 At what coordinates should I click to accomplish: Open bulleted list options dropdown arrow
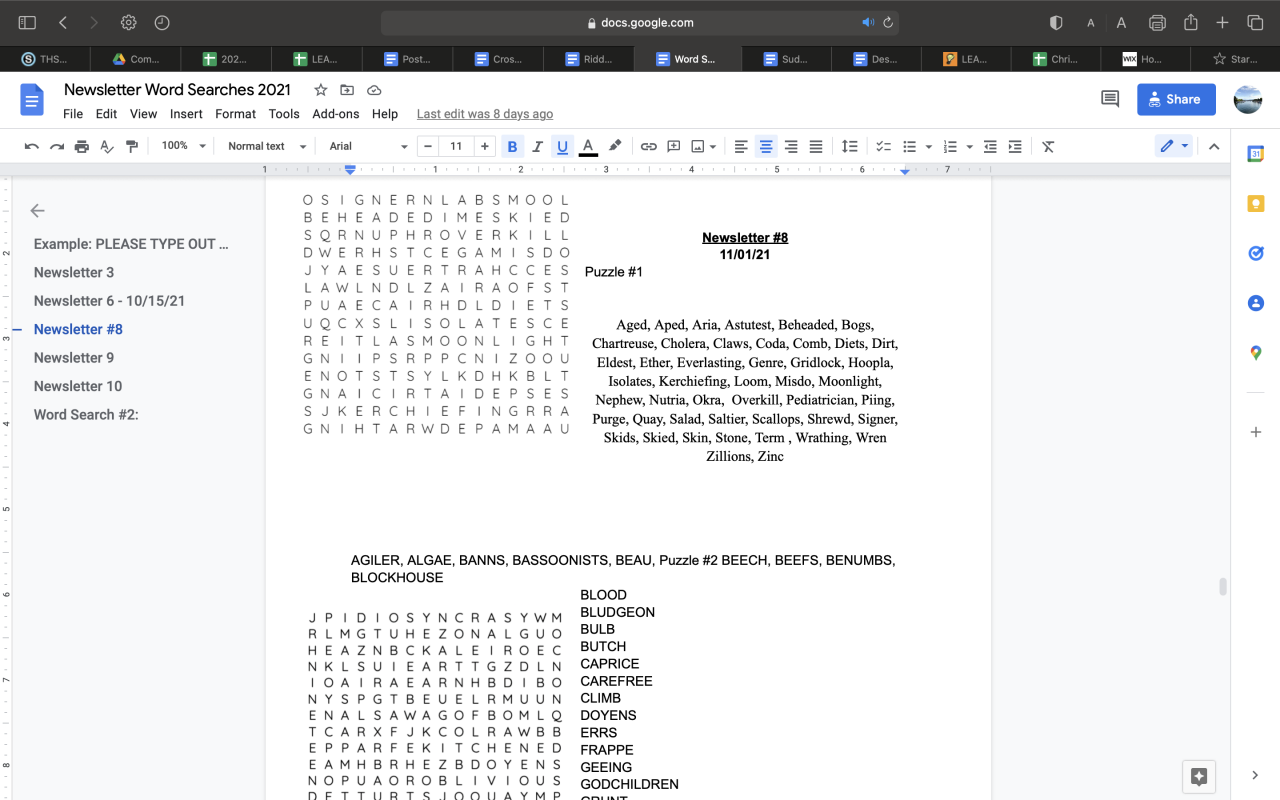[x=929, y=146]
